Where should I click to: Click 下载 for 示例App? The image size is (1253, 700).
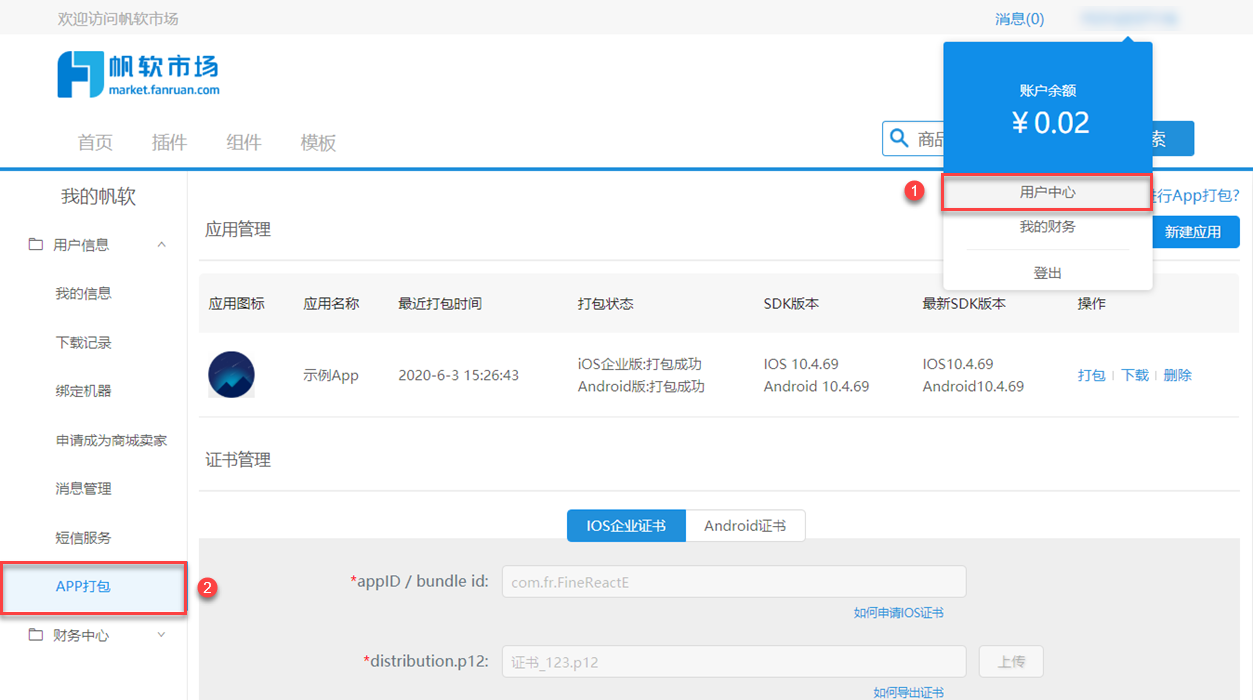click(x=1135, y=375)
